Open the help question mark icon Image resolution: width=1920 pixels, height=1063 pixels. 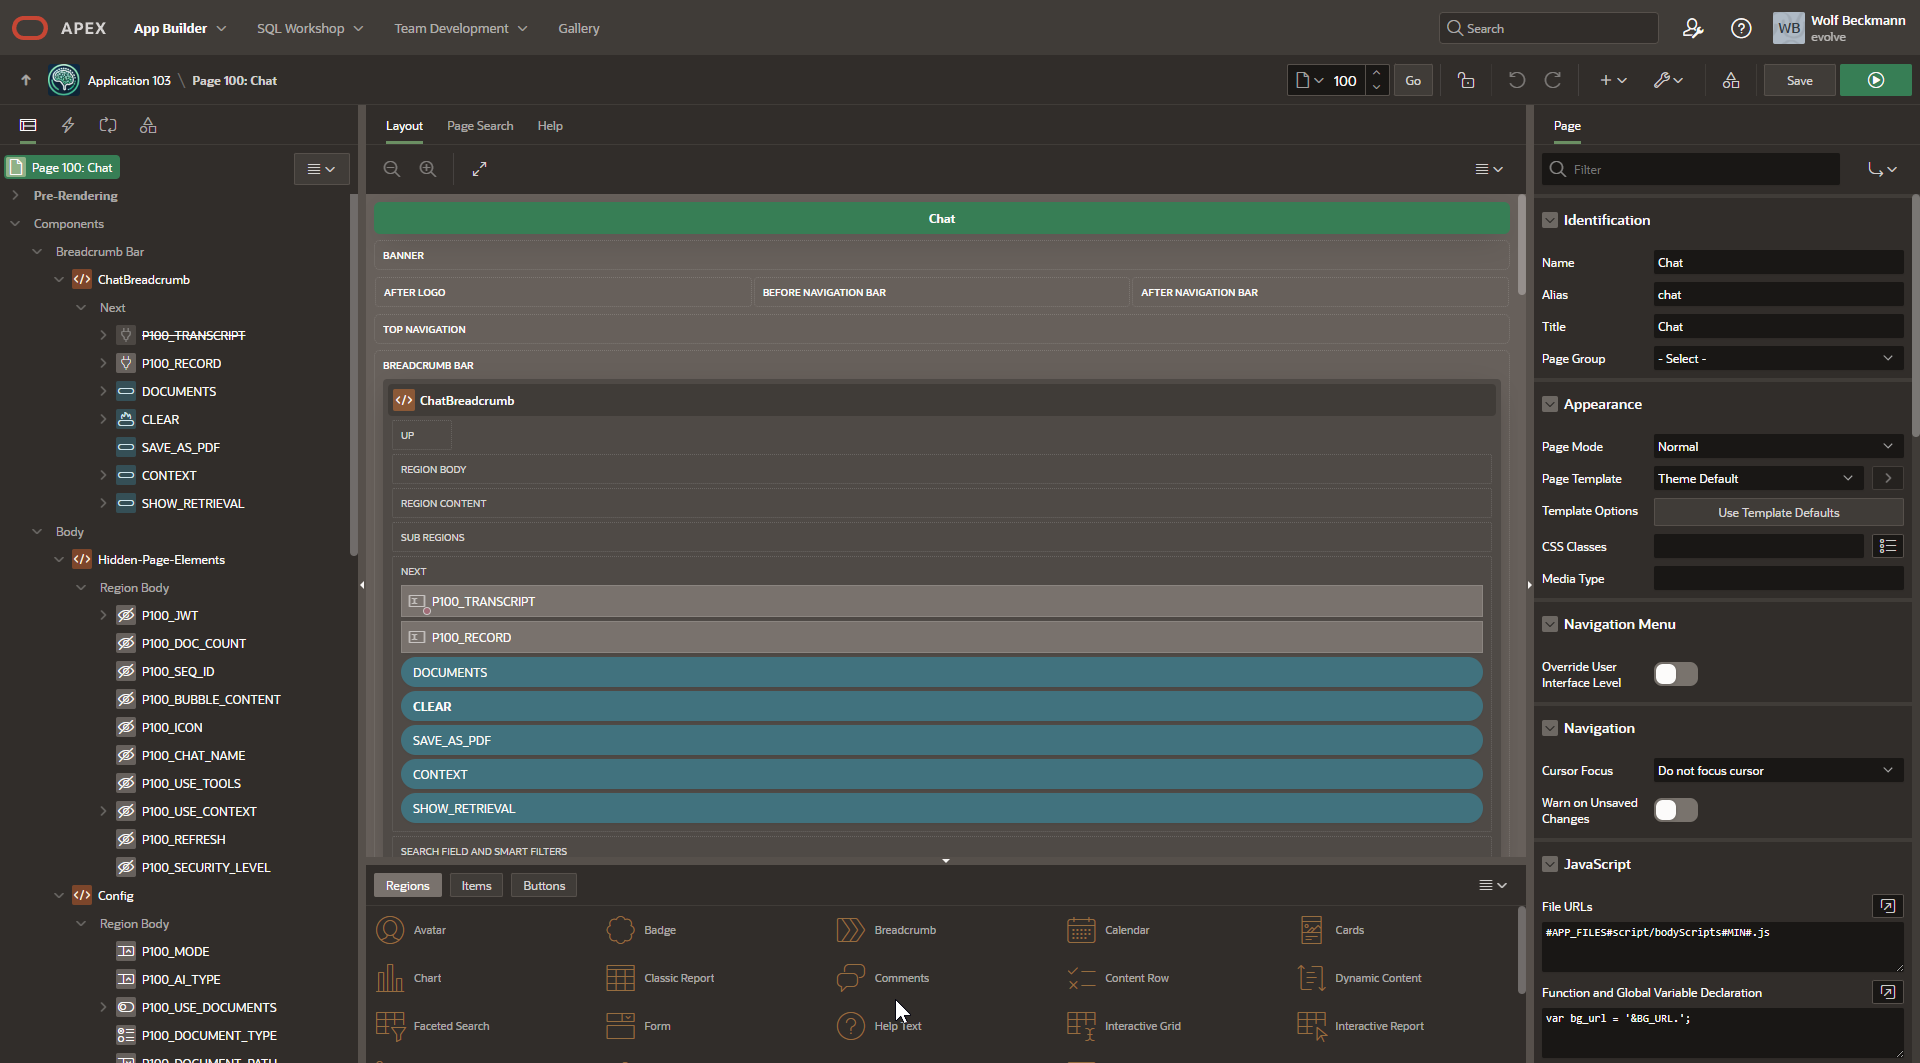(x=1741, y=29)
